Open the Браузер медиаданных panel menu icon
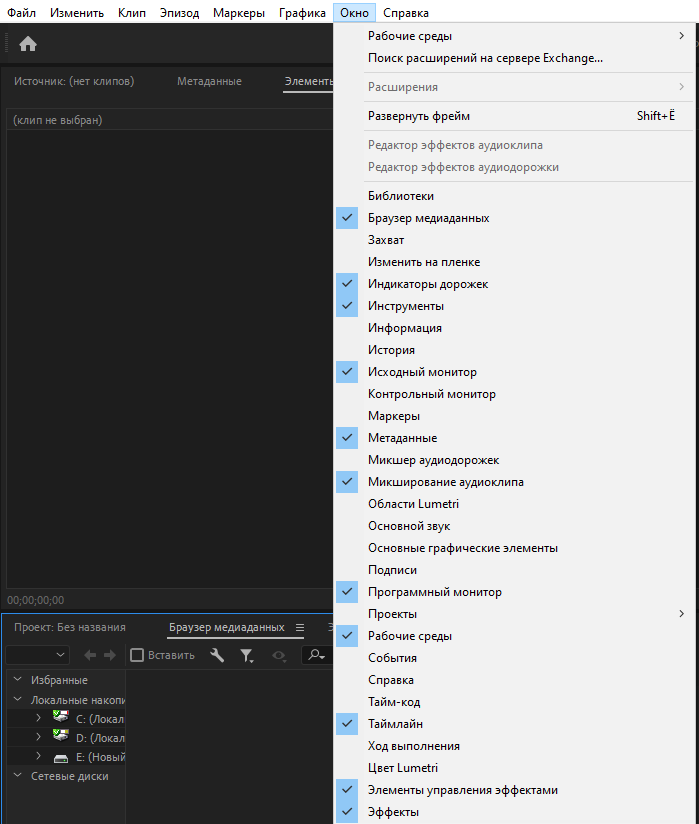The image size is (699, 824). pos(300,627)
